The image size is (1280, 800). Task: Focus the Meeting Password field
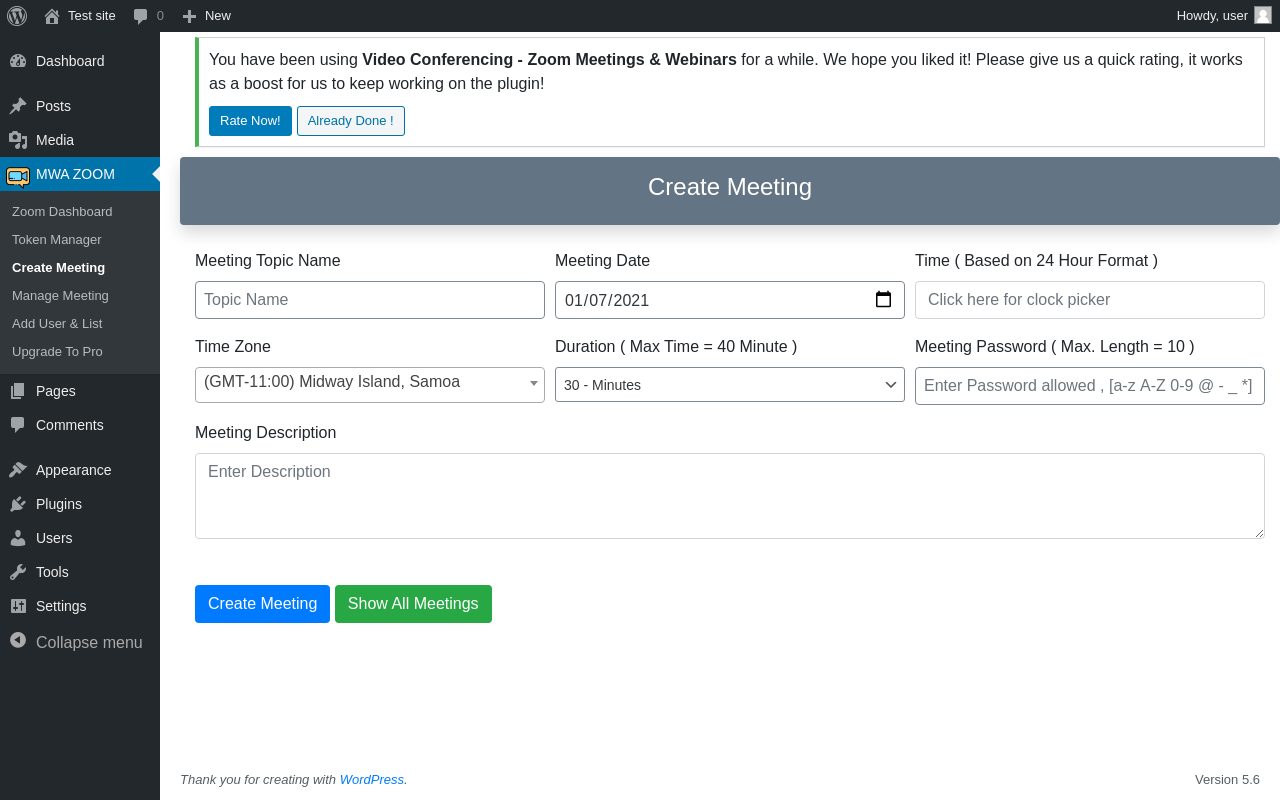pos(1090,386)
